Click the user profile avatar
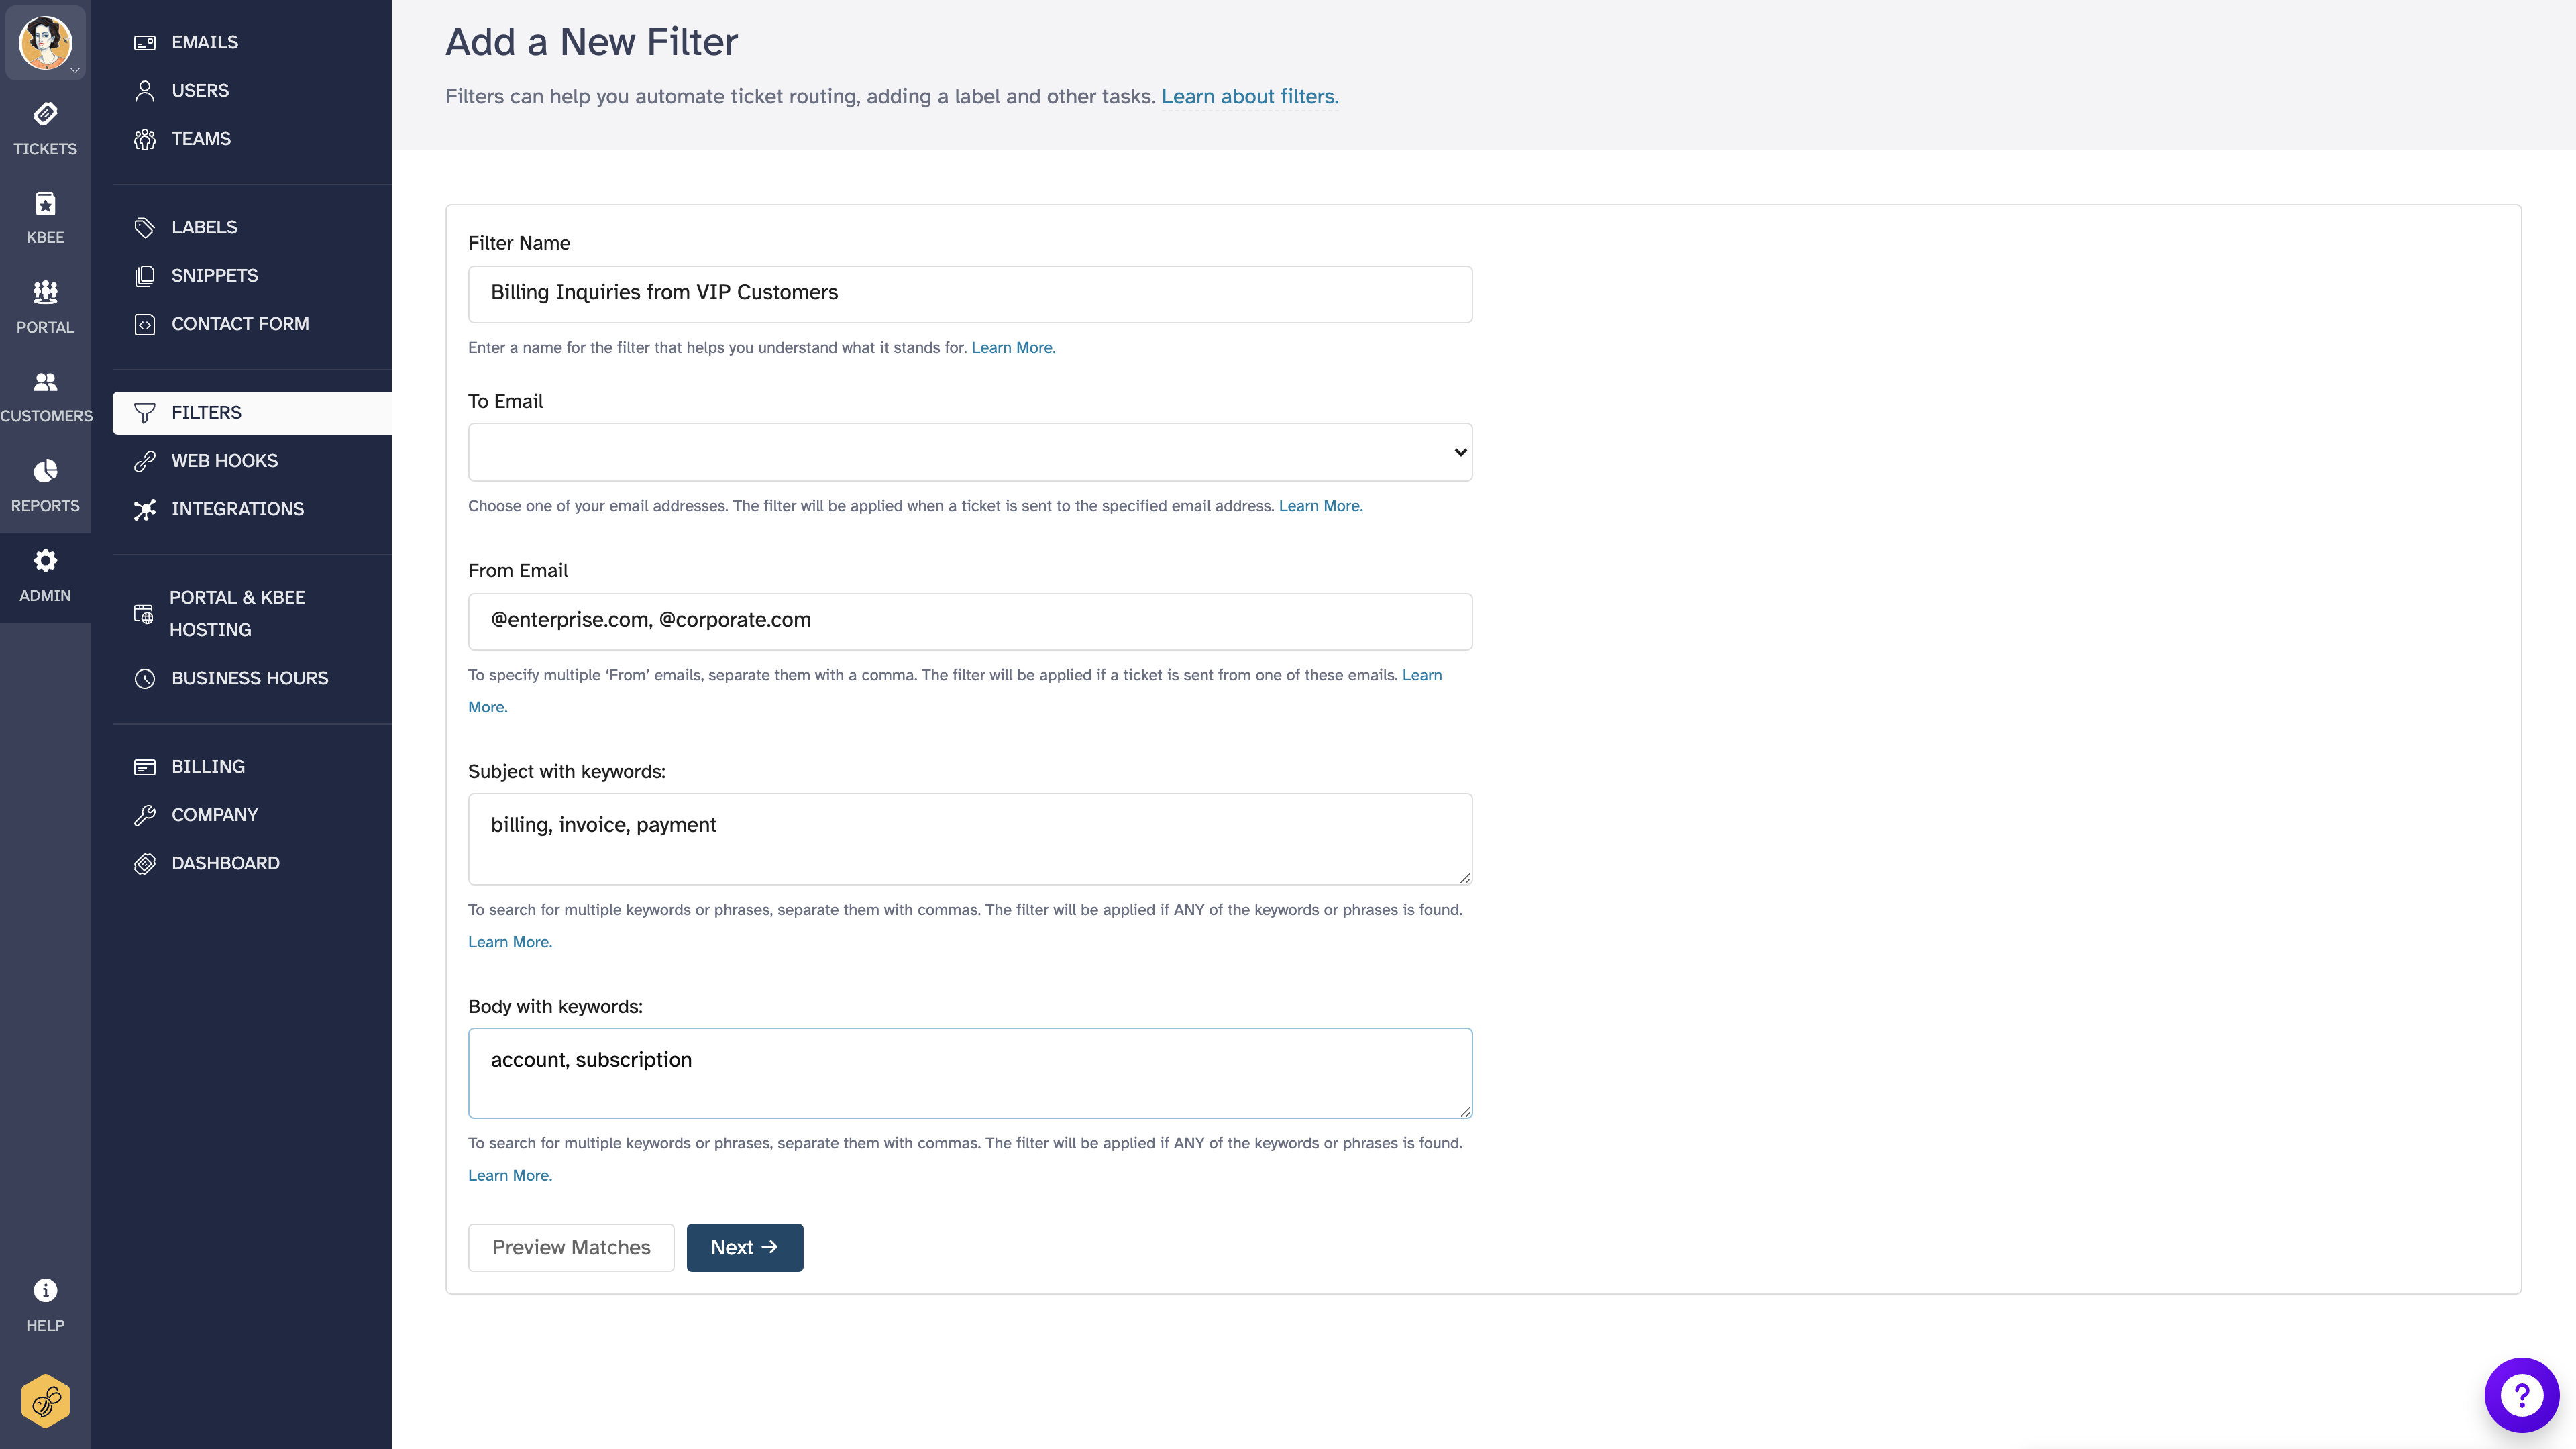The image size is (2576, 1449). click(45, 42)
